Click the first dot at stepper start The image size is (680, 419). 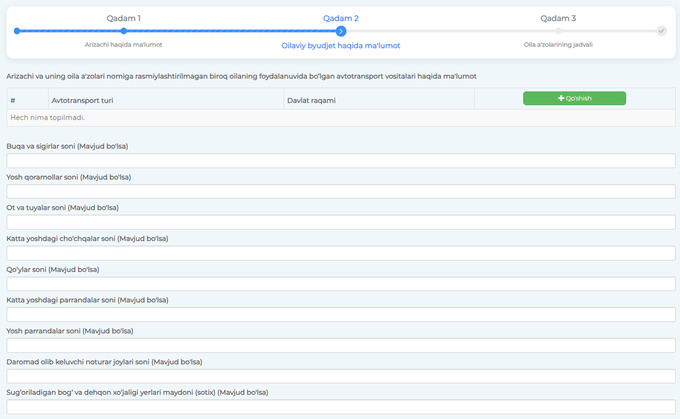(17, 31)
